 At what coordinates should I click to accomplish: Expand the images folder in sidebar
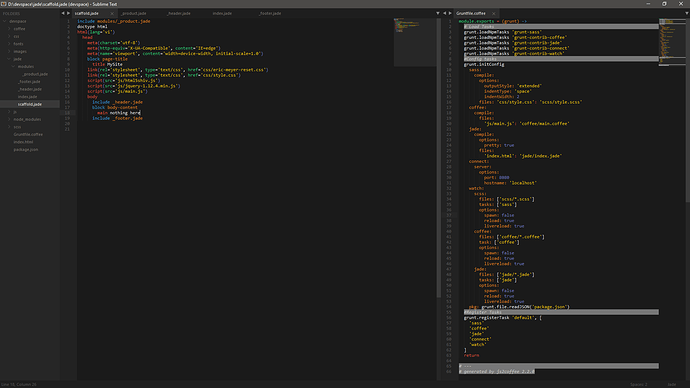(x=9, y=51)
